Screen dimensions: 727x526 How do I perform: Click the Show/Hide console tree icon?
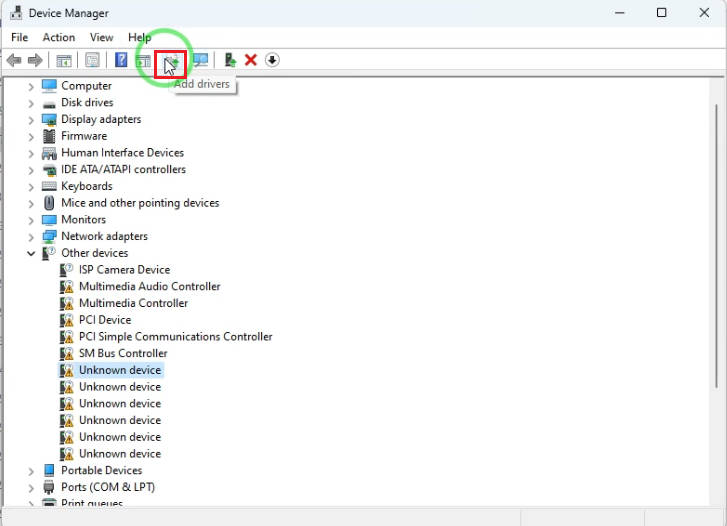[64, 60]
